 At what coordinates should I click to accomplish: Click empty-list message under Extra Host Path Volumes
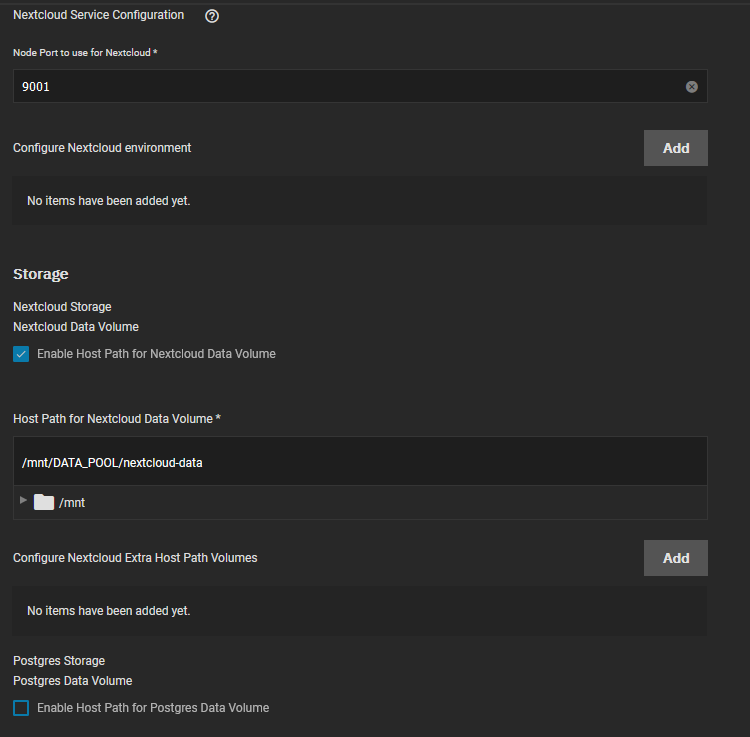pos(109,611)
